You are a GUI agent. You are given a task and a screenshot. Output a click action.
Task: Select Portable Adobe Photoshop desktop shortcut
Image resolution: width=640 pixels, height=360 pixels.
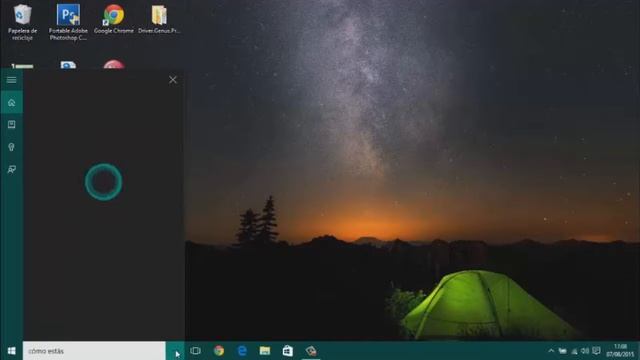click(68, 22)
